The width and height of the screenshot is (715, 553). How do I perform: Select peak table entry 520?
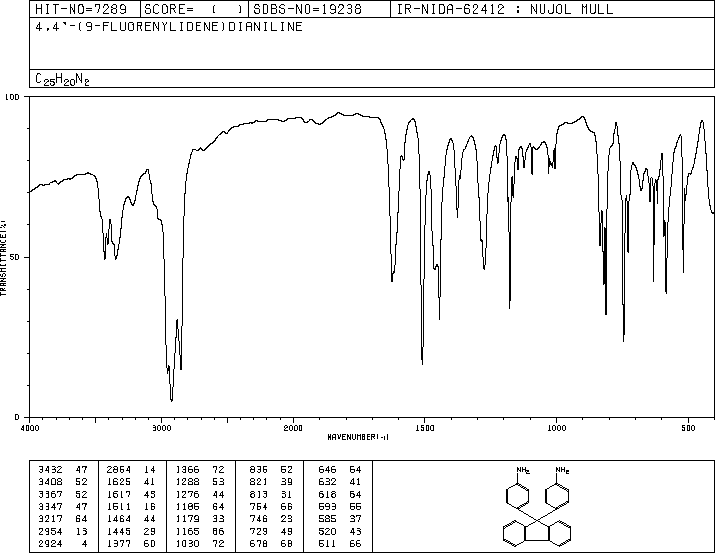(340, 532)
